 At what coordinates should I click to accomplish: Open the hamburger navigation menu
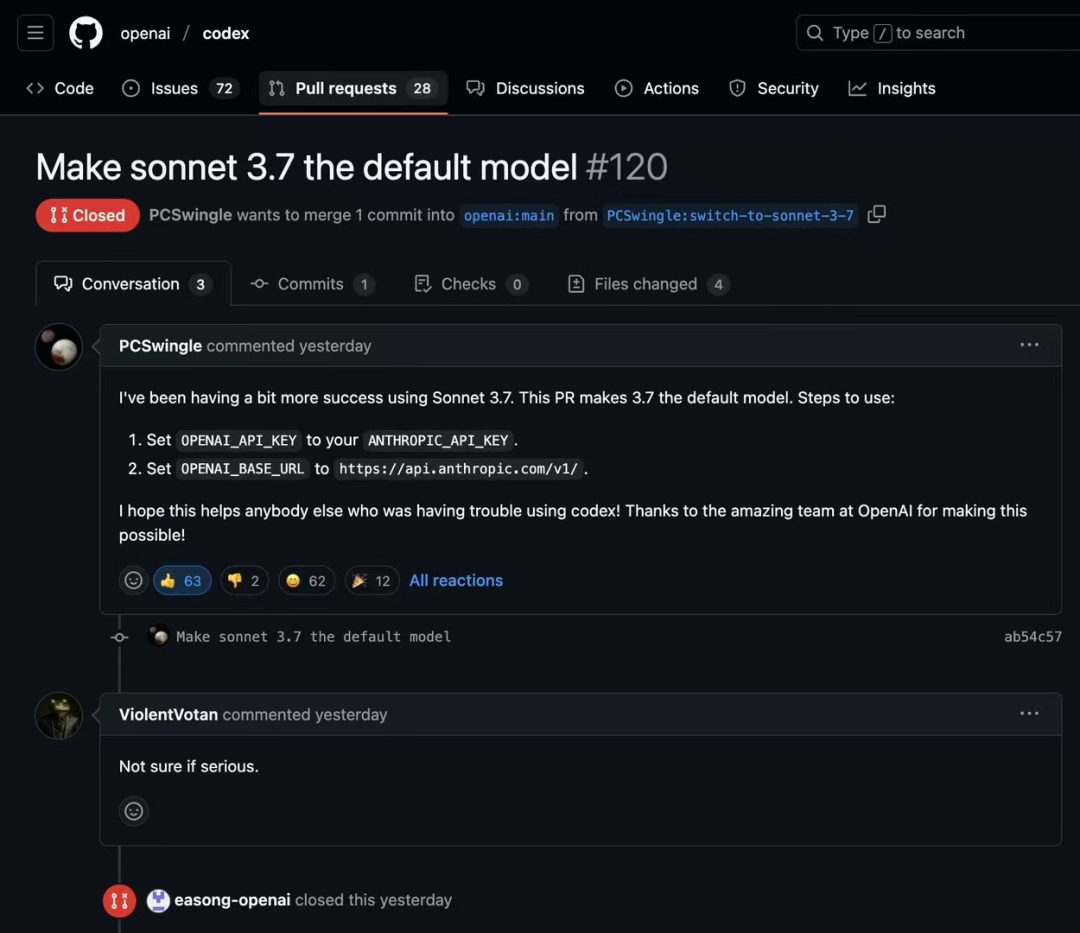click(x=35, y=32)
